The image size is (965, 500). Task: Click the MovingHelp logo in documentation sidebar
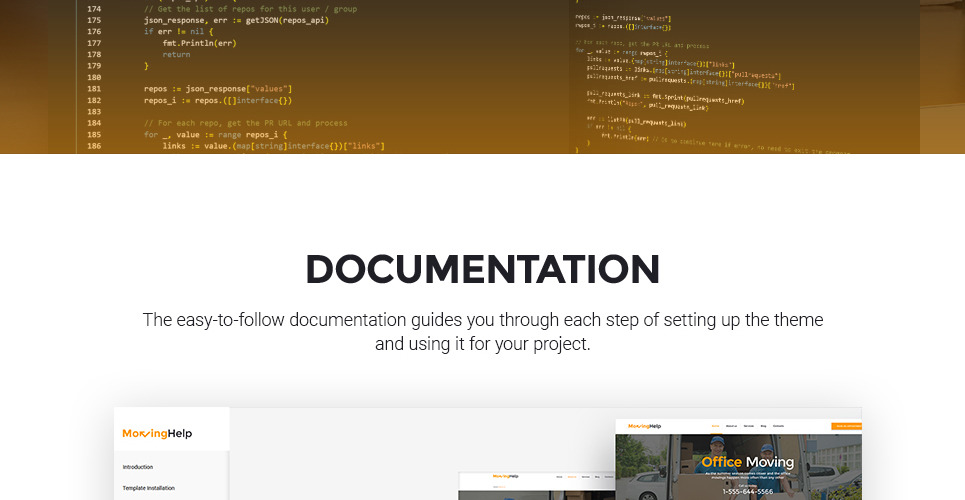pos(157,433)
